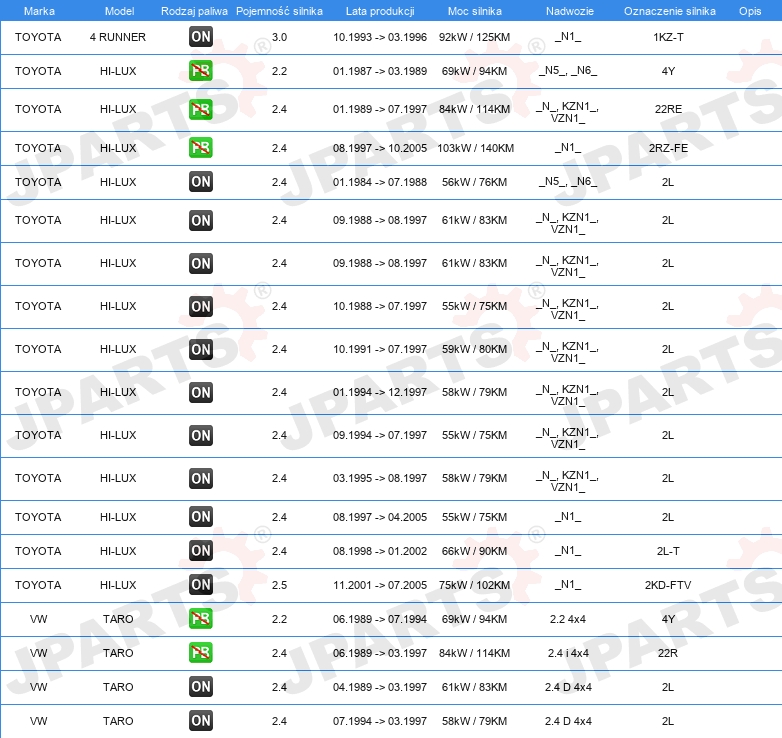Click the Lata produkcji column header
The width and height of the screenshot is (782, 738).
click(380, 11)
